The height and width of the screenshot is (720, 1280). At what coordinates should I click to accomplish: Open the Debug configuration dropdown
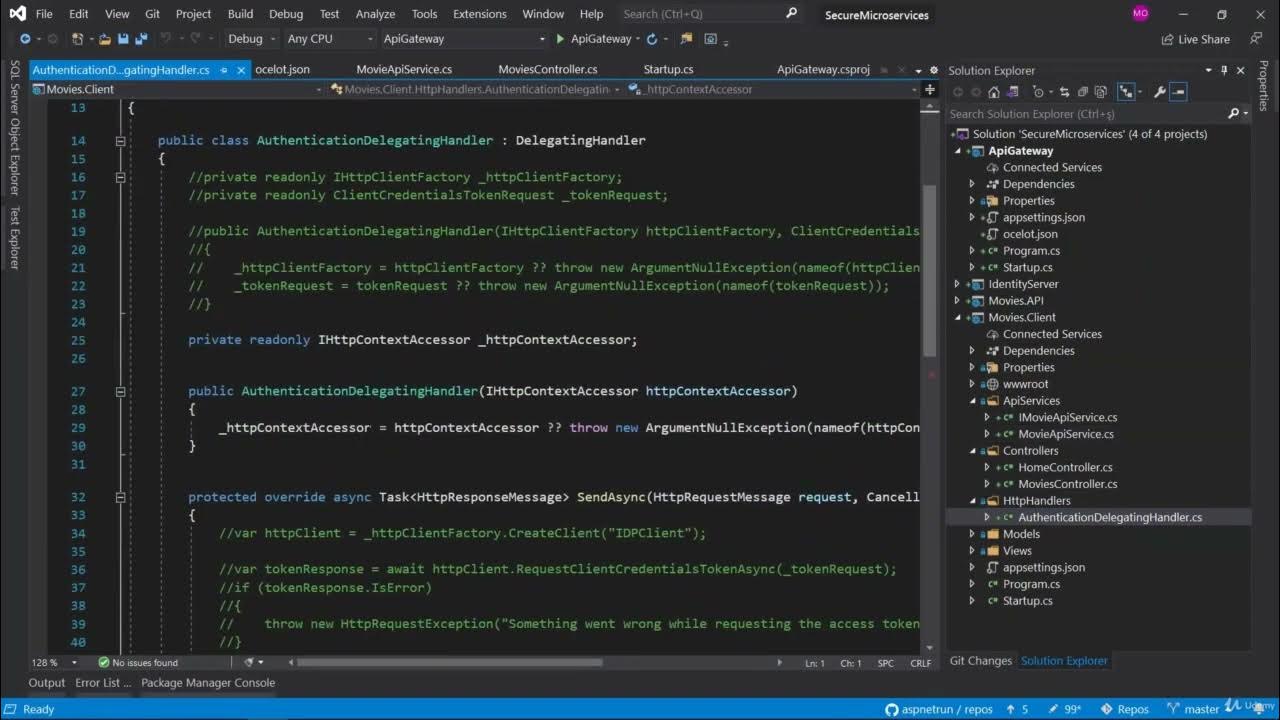pyautogui.click(x=250, y=39)
